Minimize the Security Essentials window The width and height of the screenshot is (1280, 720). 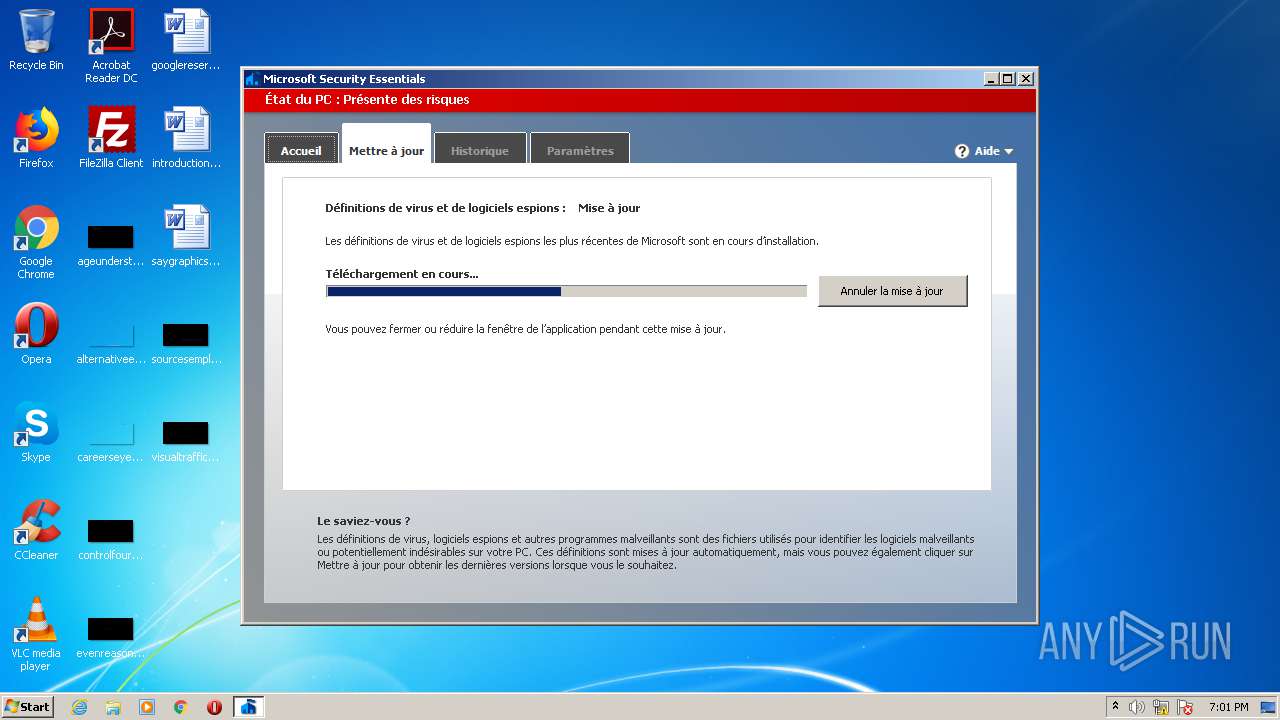coord(991,79)
